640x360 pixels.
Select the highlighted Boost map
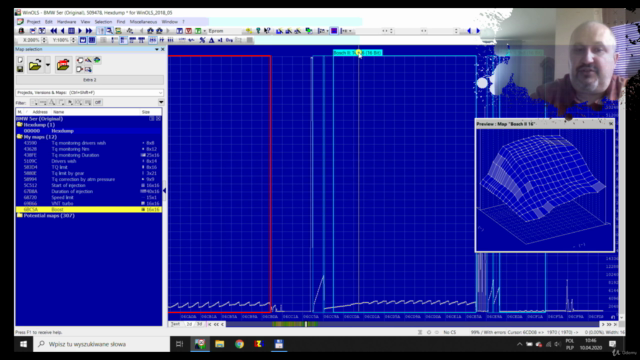coord(89,209)
